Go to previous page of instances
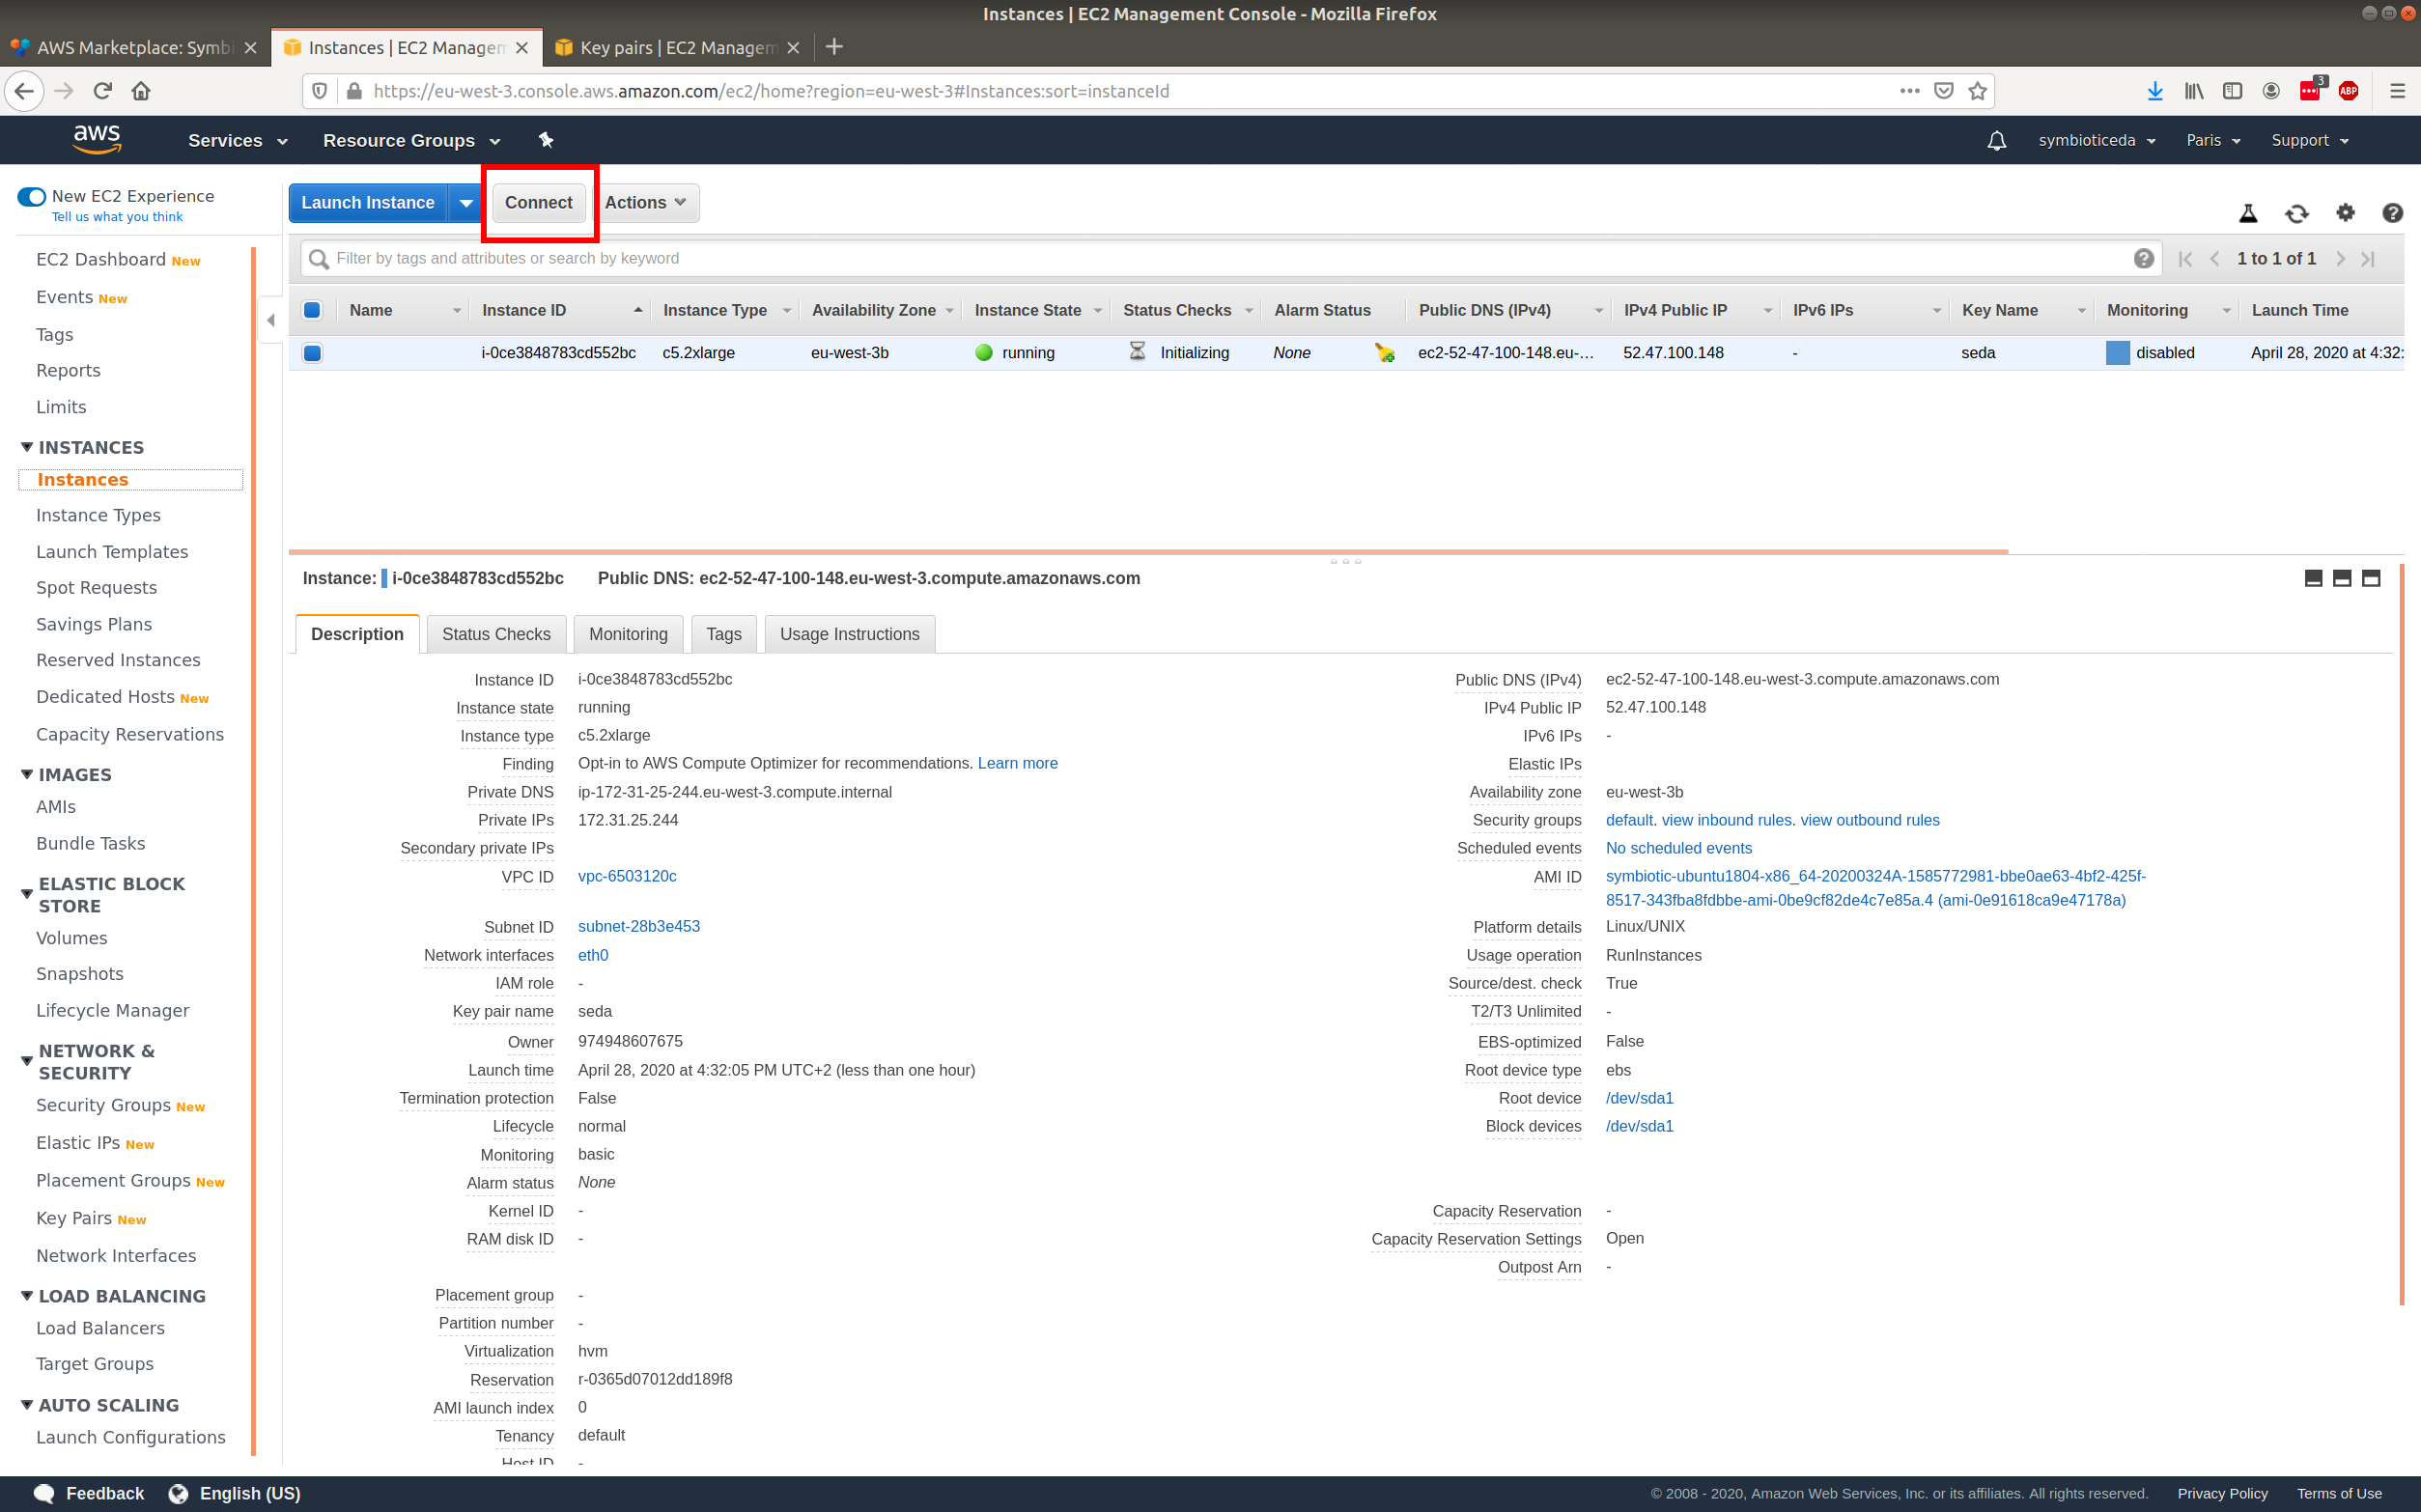The height and width of the screenshot is (1512, 2421). point(2214,259)
